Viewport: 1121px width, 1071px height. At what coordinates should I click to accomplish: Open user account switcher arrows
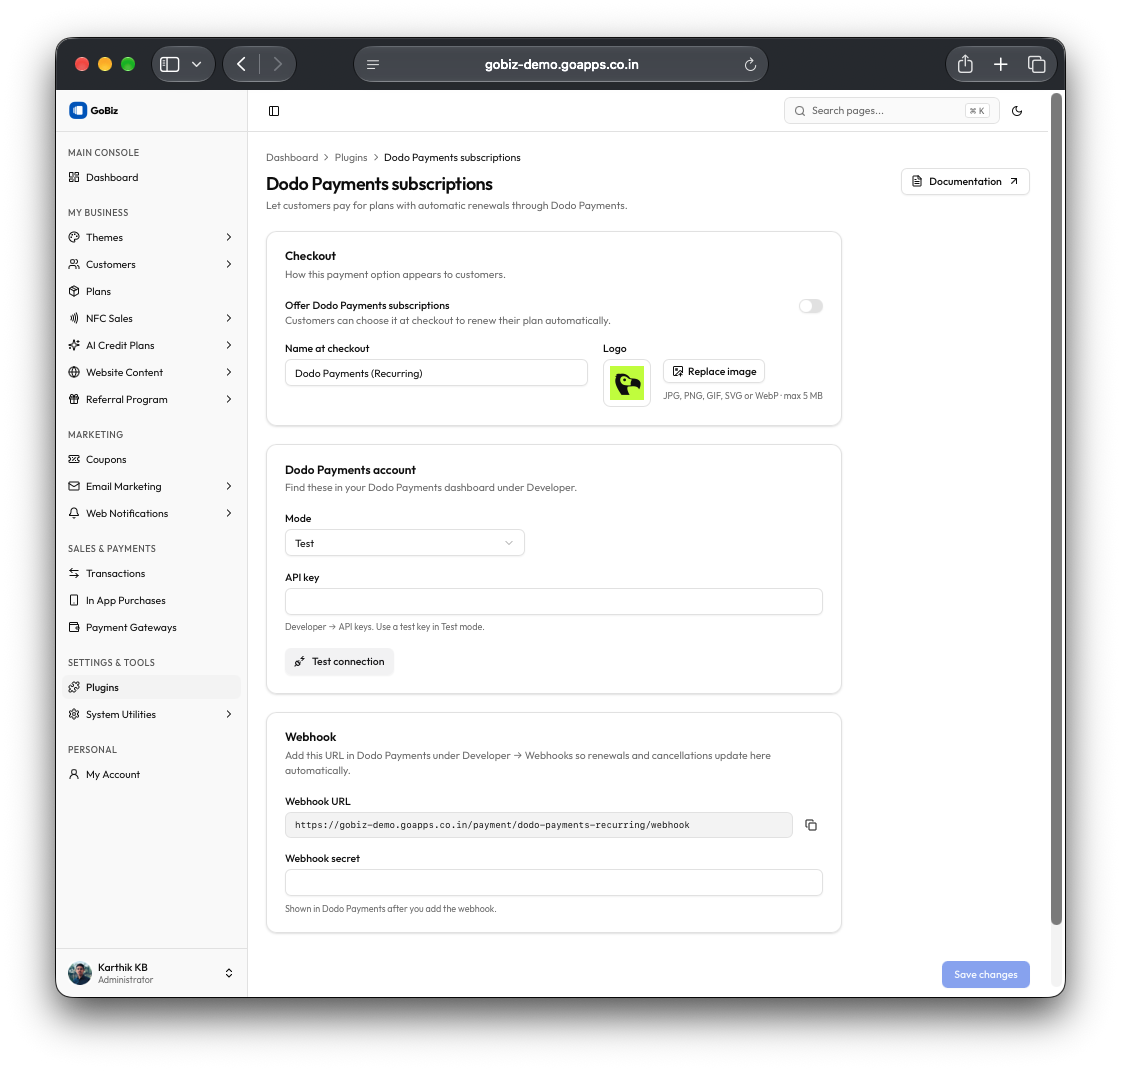click(x=229, y=973)
